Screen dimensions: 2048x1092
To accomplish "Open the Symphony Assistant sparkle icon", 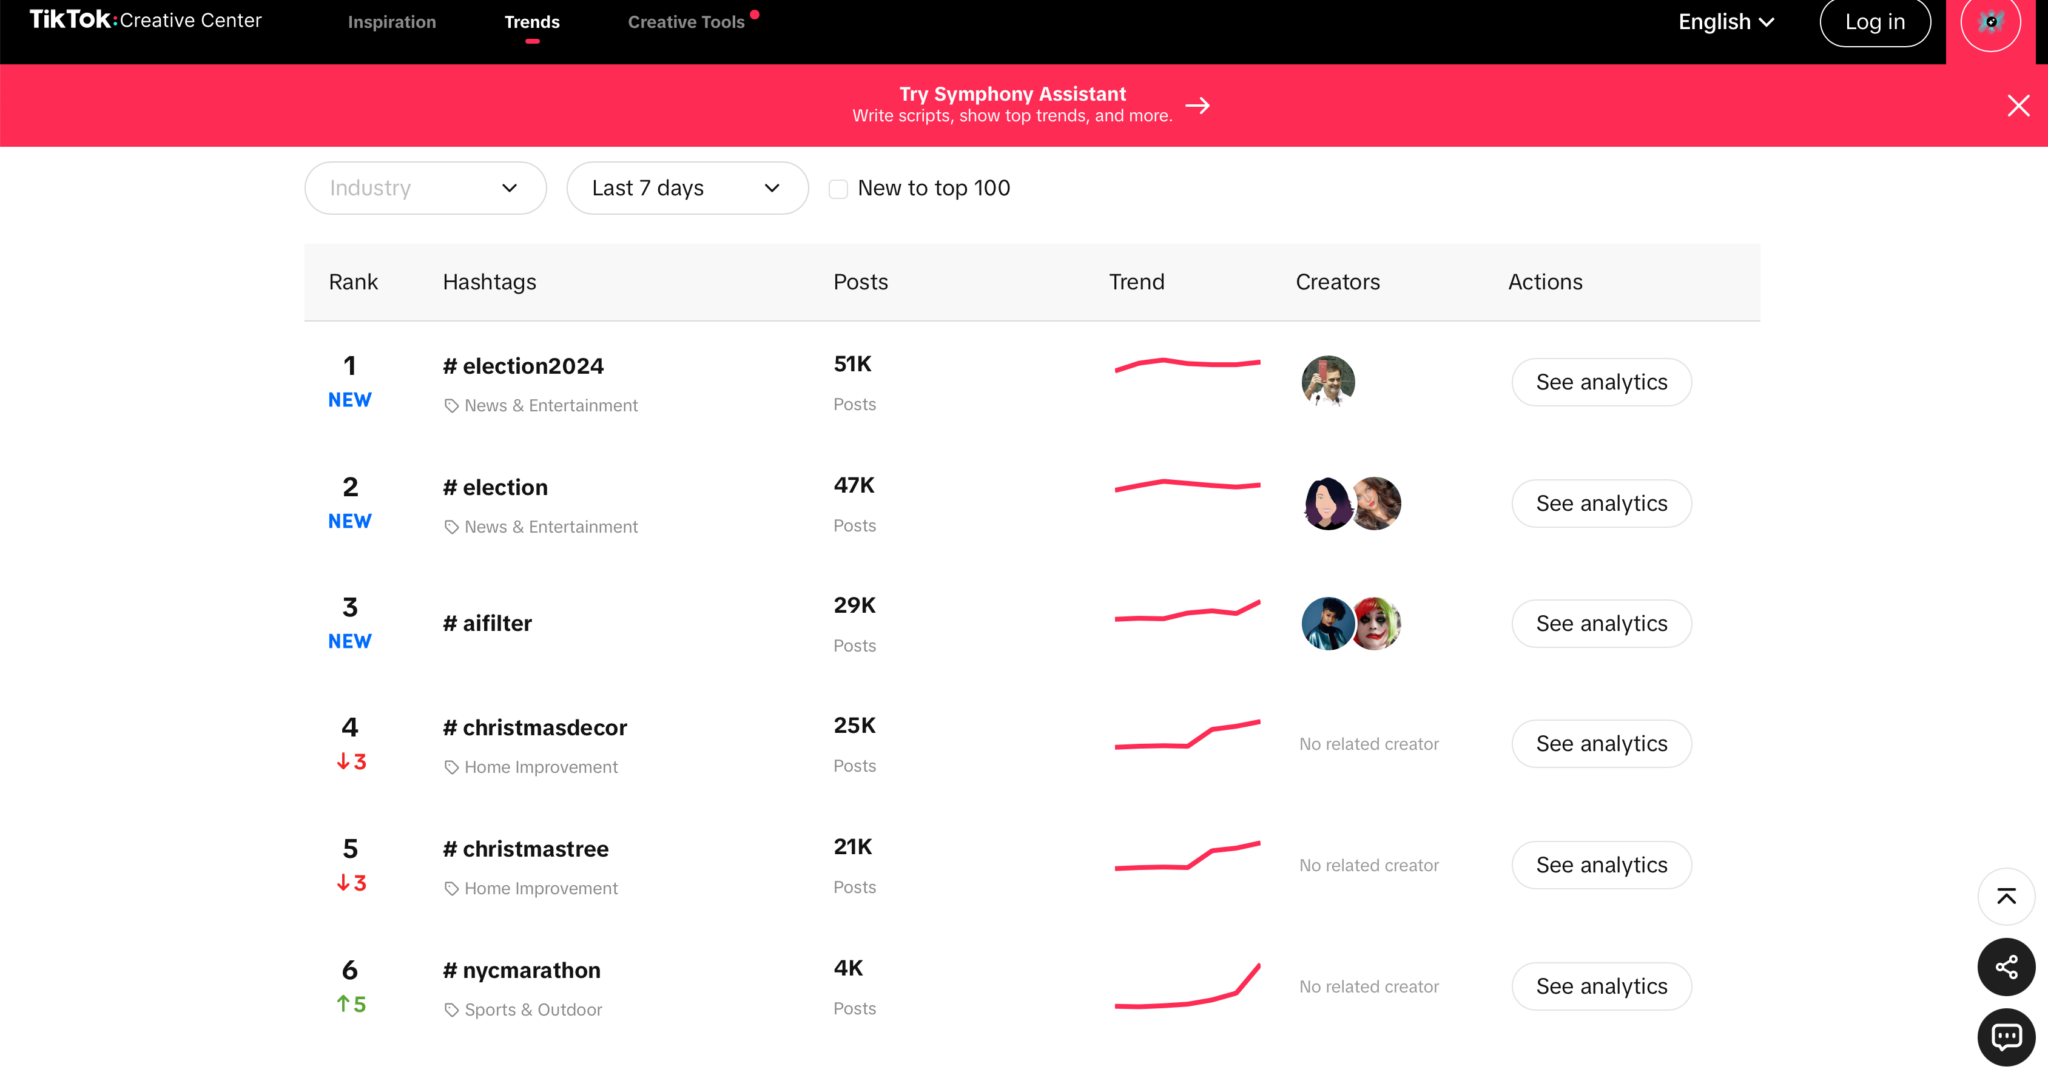I will pos(1990,22).
